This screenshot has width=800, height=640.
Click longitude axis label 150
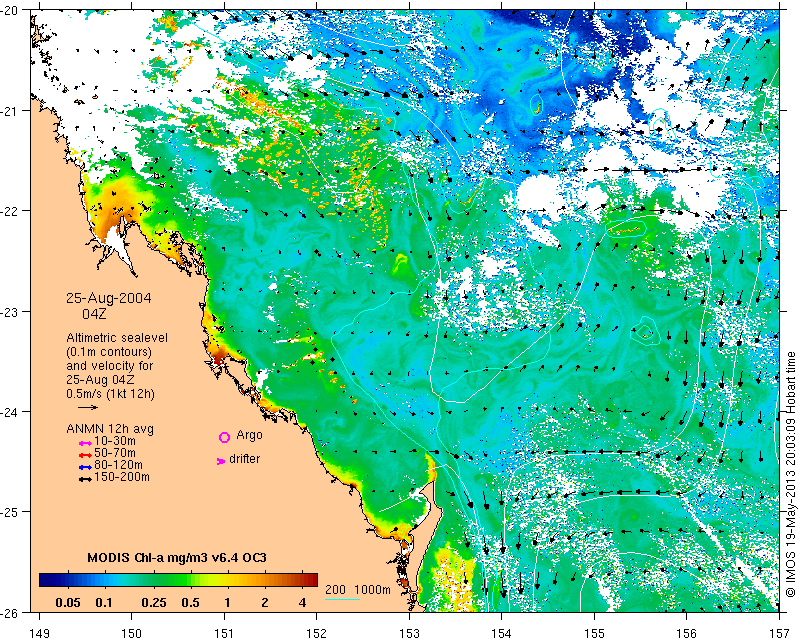132,633
